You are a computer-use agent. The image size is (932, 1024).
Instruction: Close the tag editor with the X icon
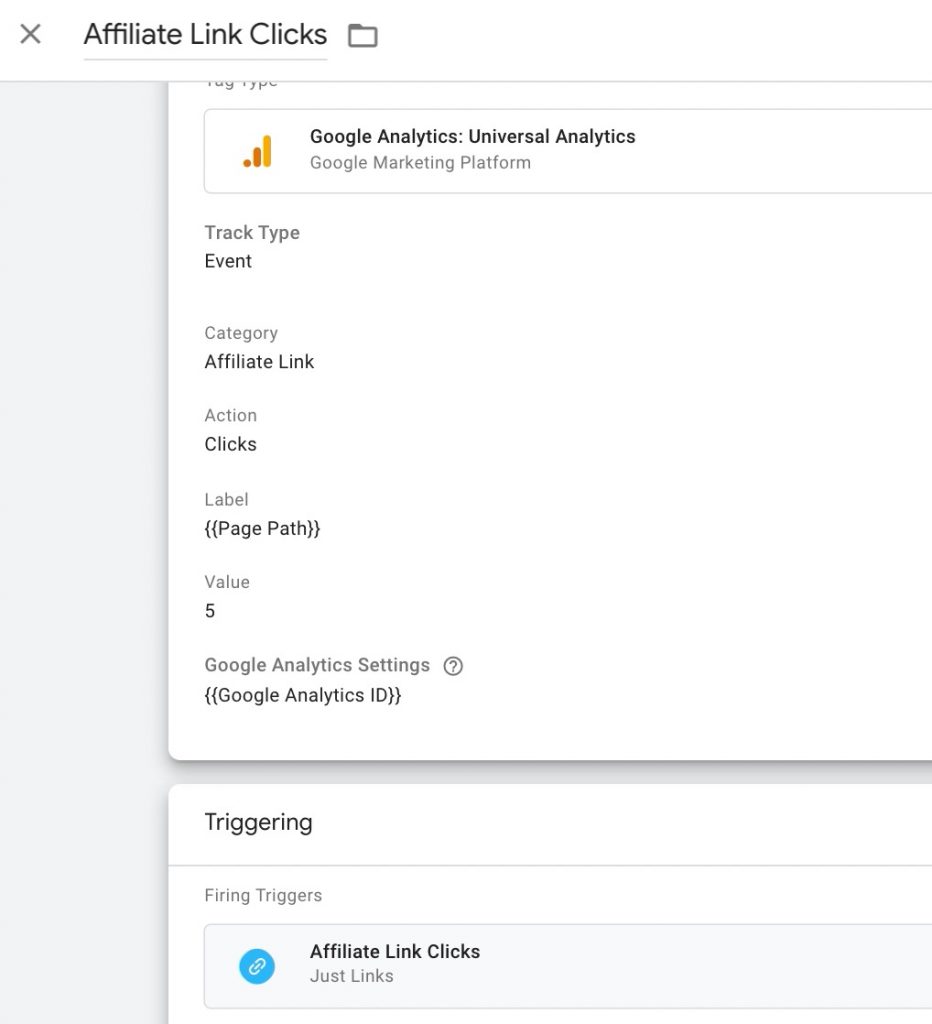tap(30, 33)
